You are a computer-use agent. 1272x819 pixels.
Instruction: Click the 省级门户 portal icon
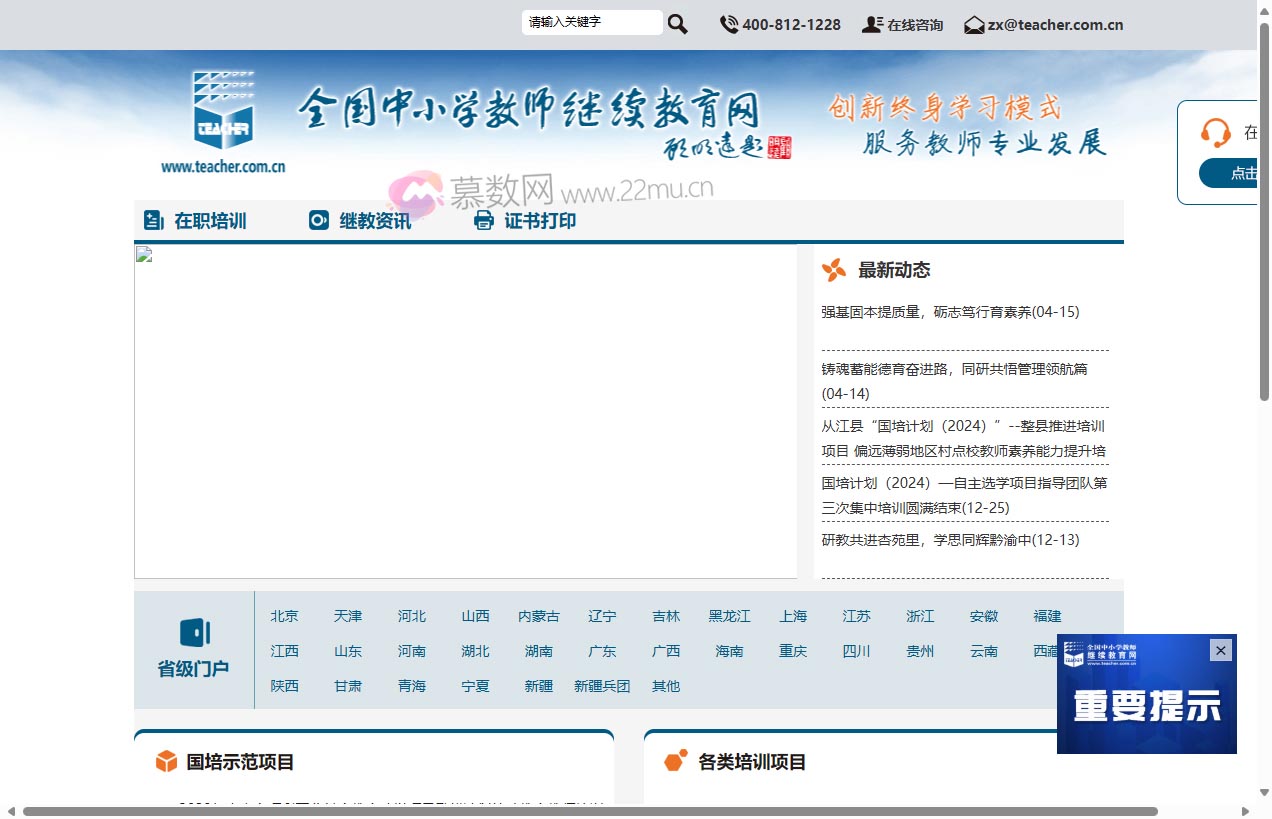pos(195,632)
